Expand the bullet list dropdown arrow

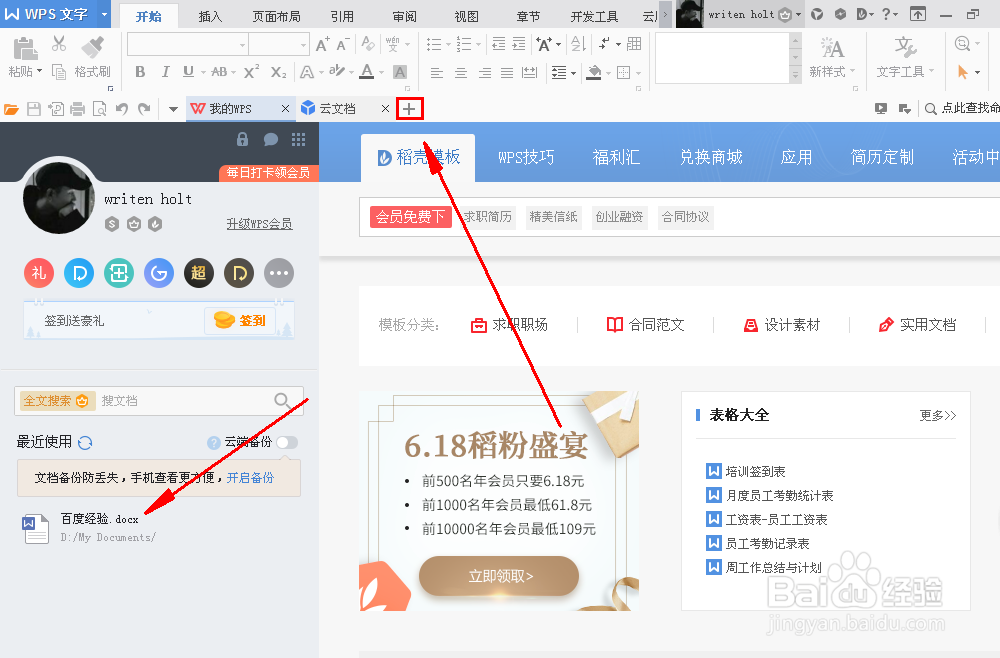click(448, 45)
